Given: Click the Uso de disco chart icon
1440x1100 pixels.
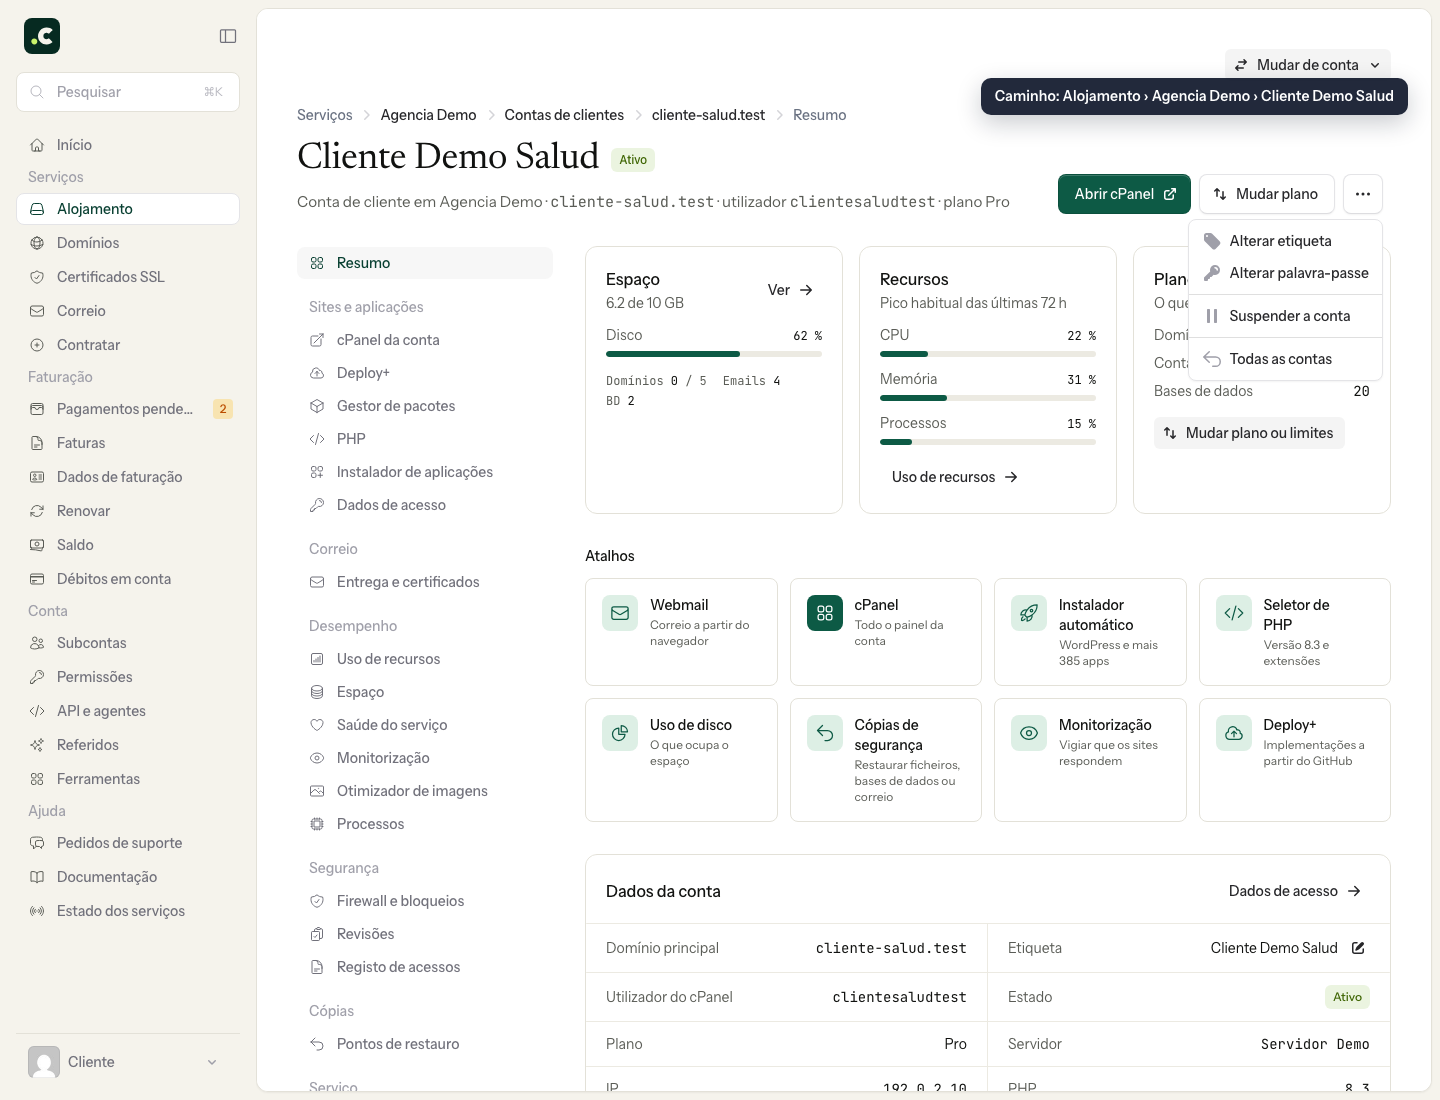Looking at the screenshot, I should click(x=620, y=733).
